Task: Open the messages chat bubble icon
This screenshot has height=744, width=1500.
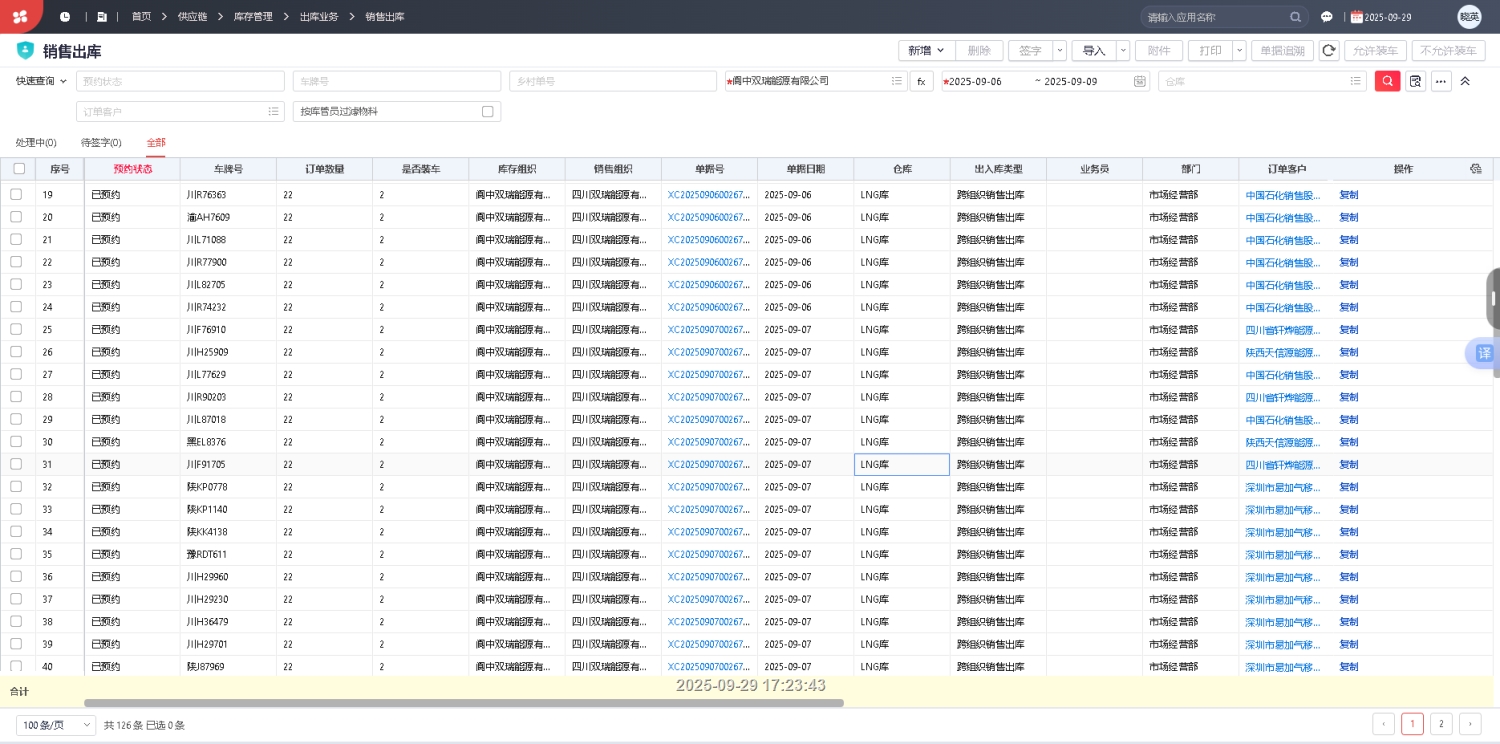Action: tap(1327, 17)
